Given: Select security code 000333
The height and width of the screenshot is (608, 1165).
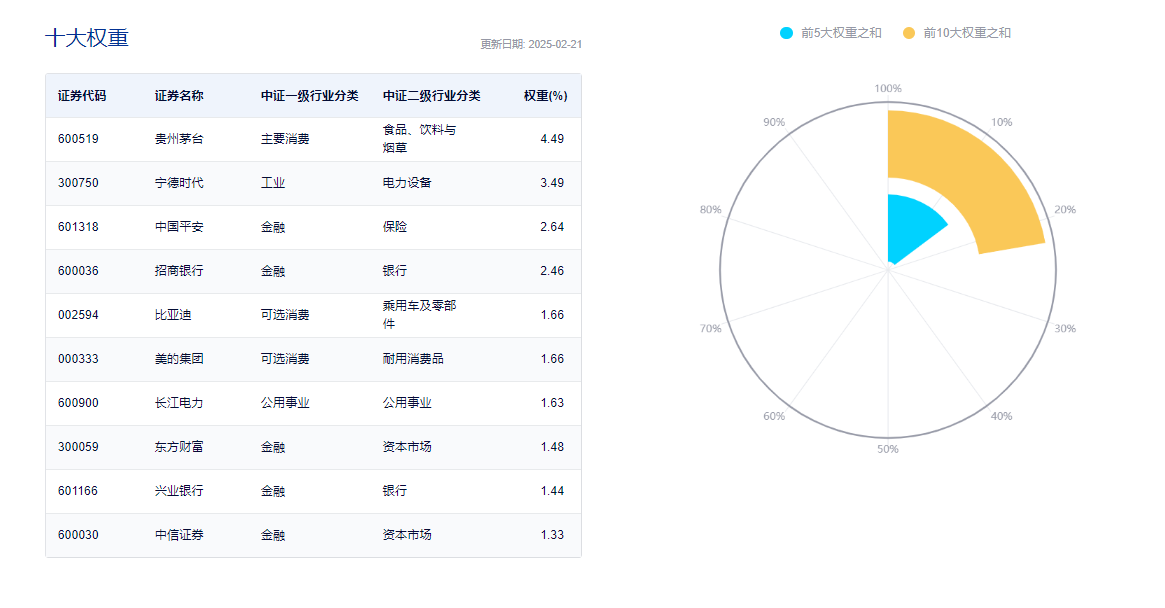Looking at the screenshot, I should coord(78,359).
